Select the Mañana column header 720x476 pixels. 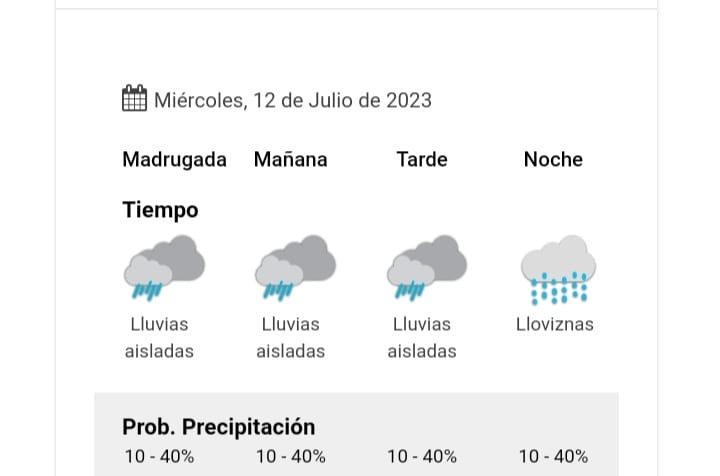pos(290,159)
